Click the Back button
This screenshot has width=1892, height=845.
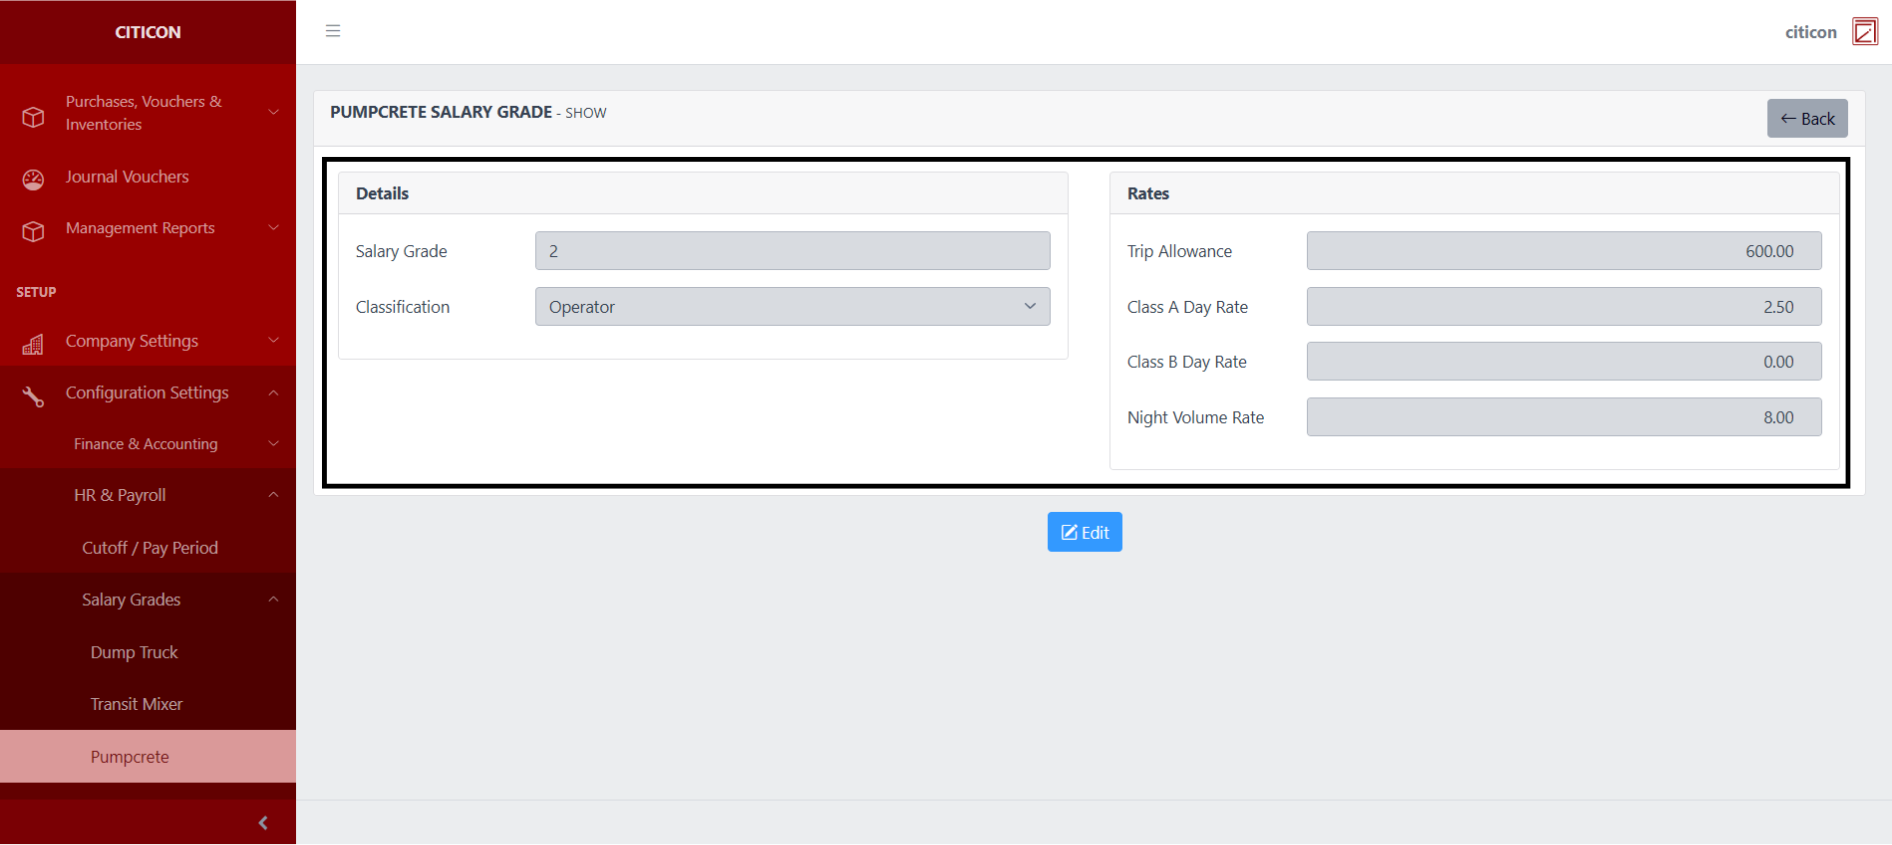pyautogui.click(x=1806, y=119)
